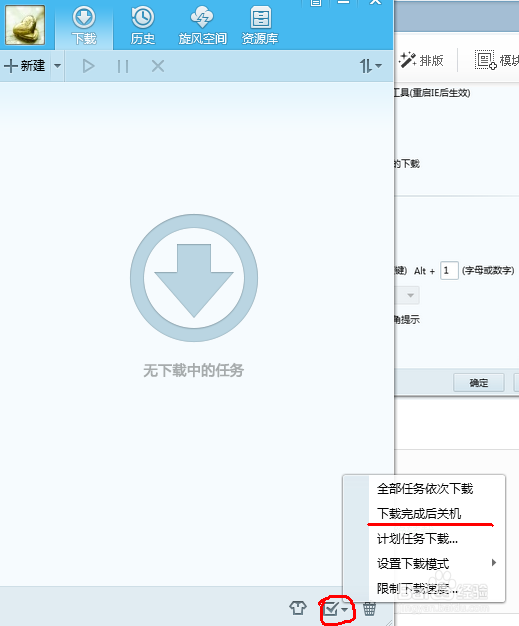Delete task with the X toolbar icon
The width and height of the screenshot is (519, 626).
pyautogui.click(x=158, y=66)
